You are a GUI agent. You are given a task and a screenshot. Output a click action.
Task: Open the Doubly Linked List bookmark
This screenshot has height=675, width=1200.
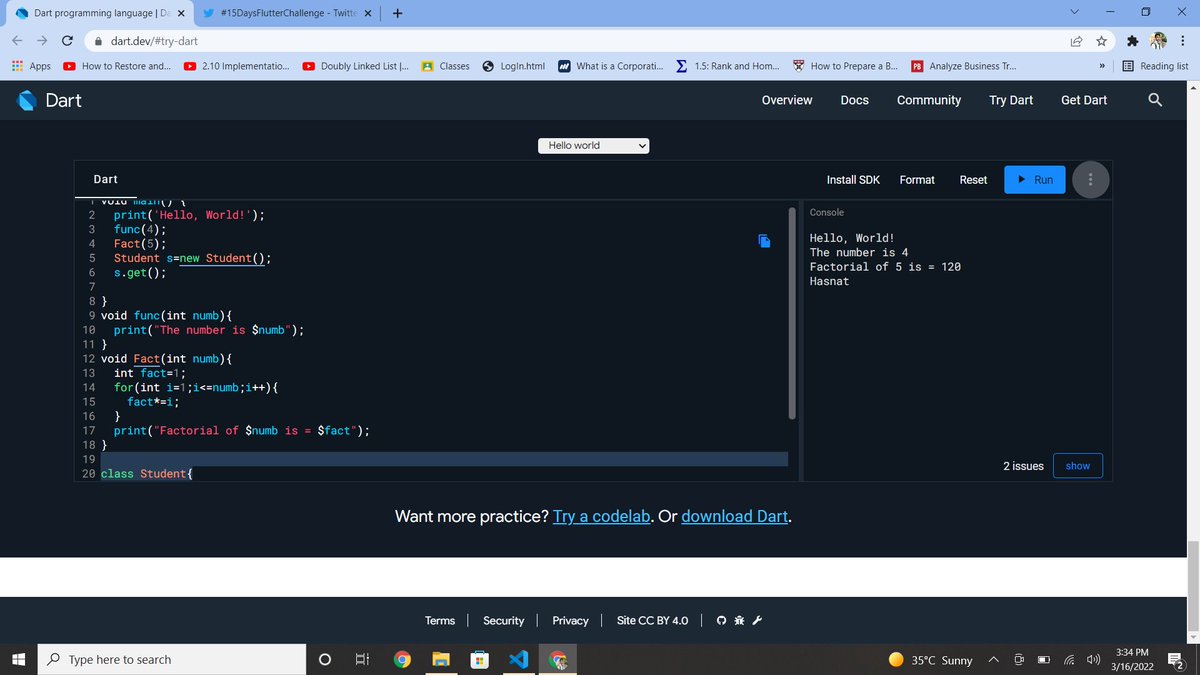tap(355, 66)
